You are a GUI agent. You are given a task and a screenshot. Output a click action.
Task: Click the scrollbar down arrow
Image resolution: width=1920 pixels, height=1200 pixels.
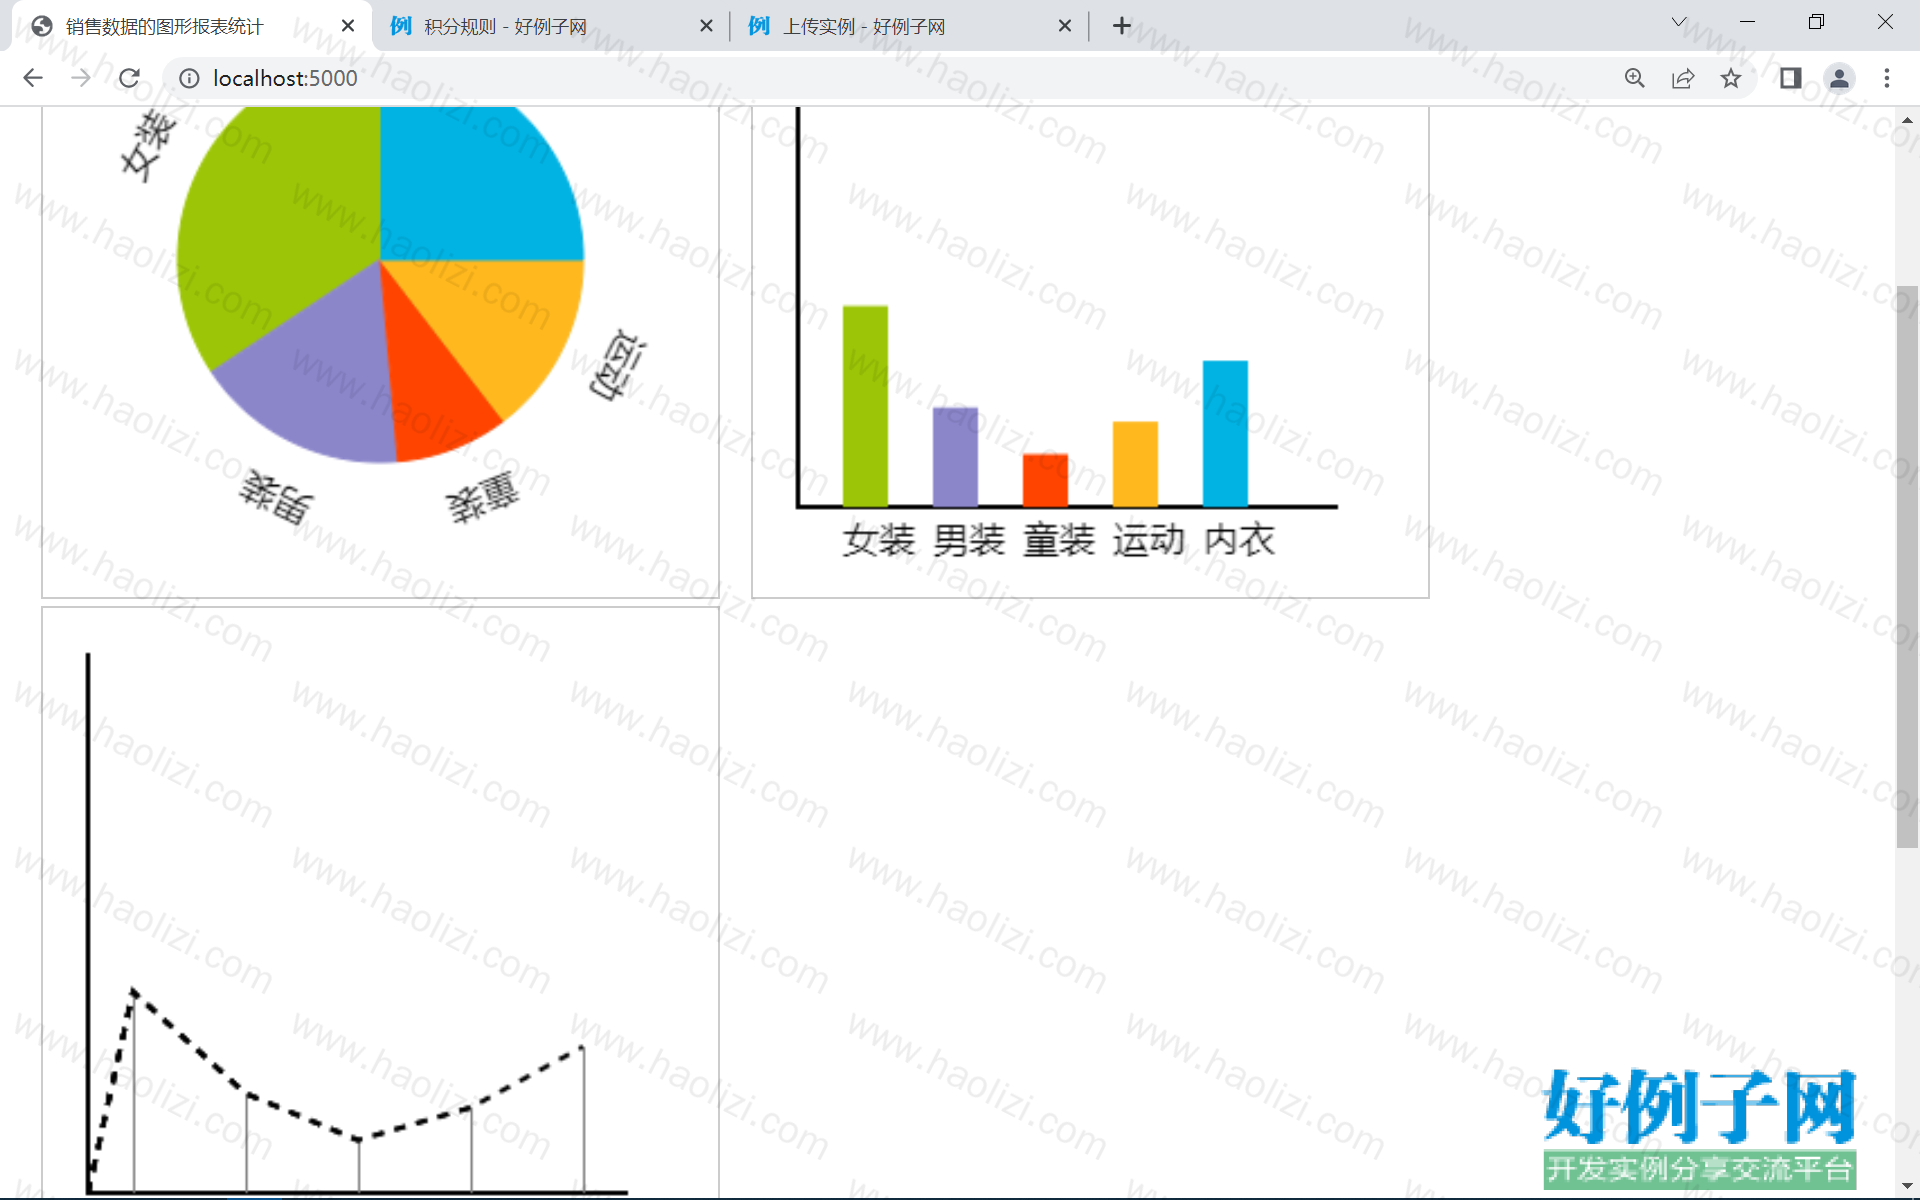click(x=1907, y=1186)
